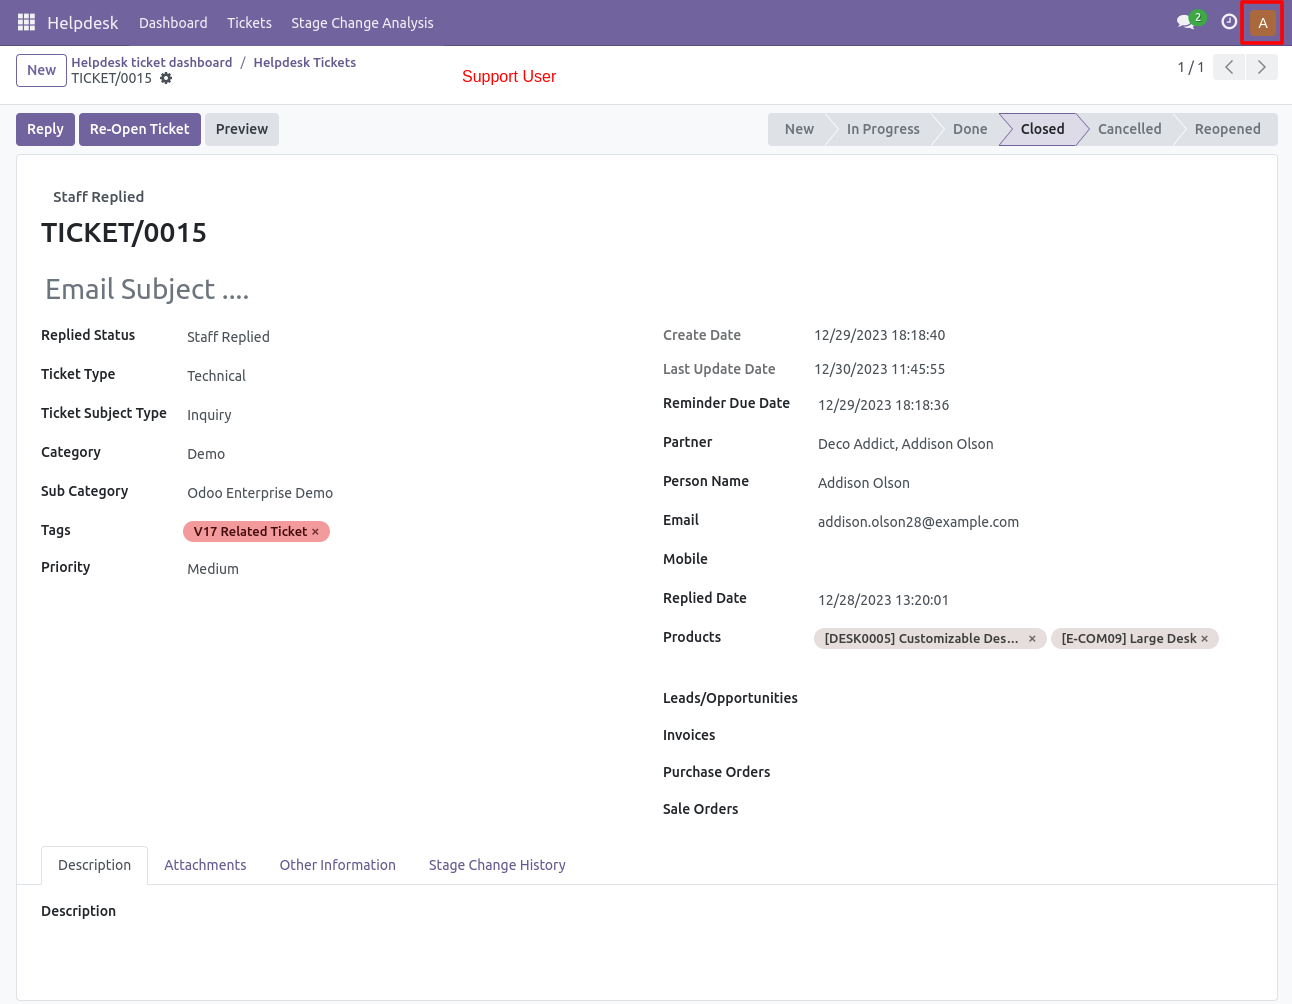
Task: Click the Re-Open Ticket button
Action: point(139,129)
